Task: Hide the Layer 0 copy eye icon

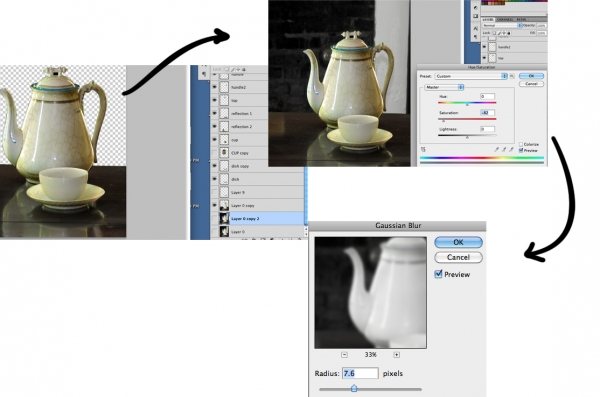Action: pyautogui.click(x=214, y=205)
